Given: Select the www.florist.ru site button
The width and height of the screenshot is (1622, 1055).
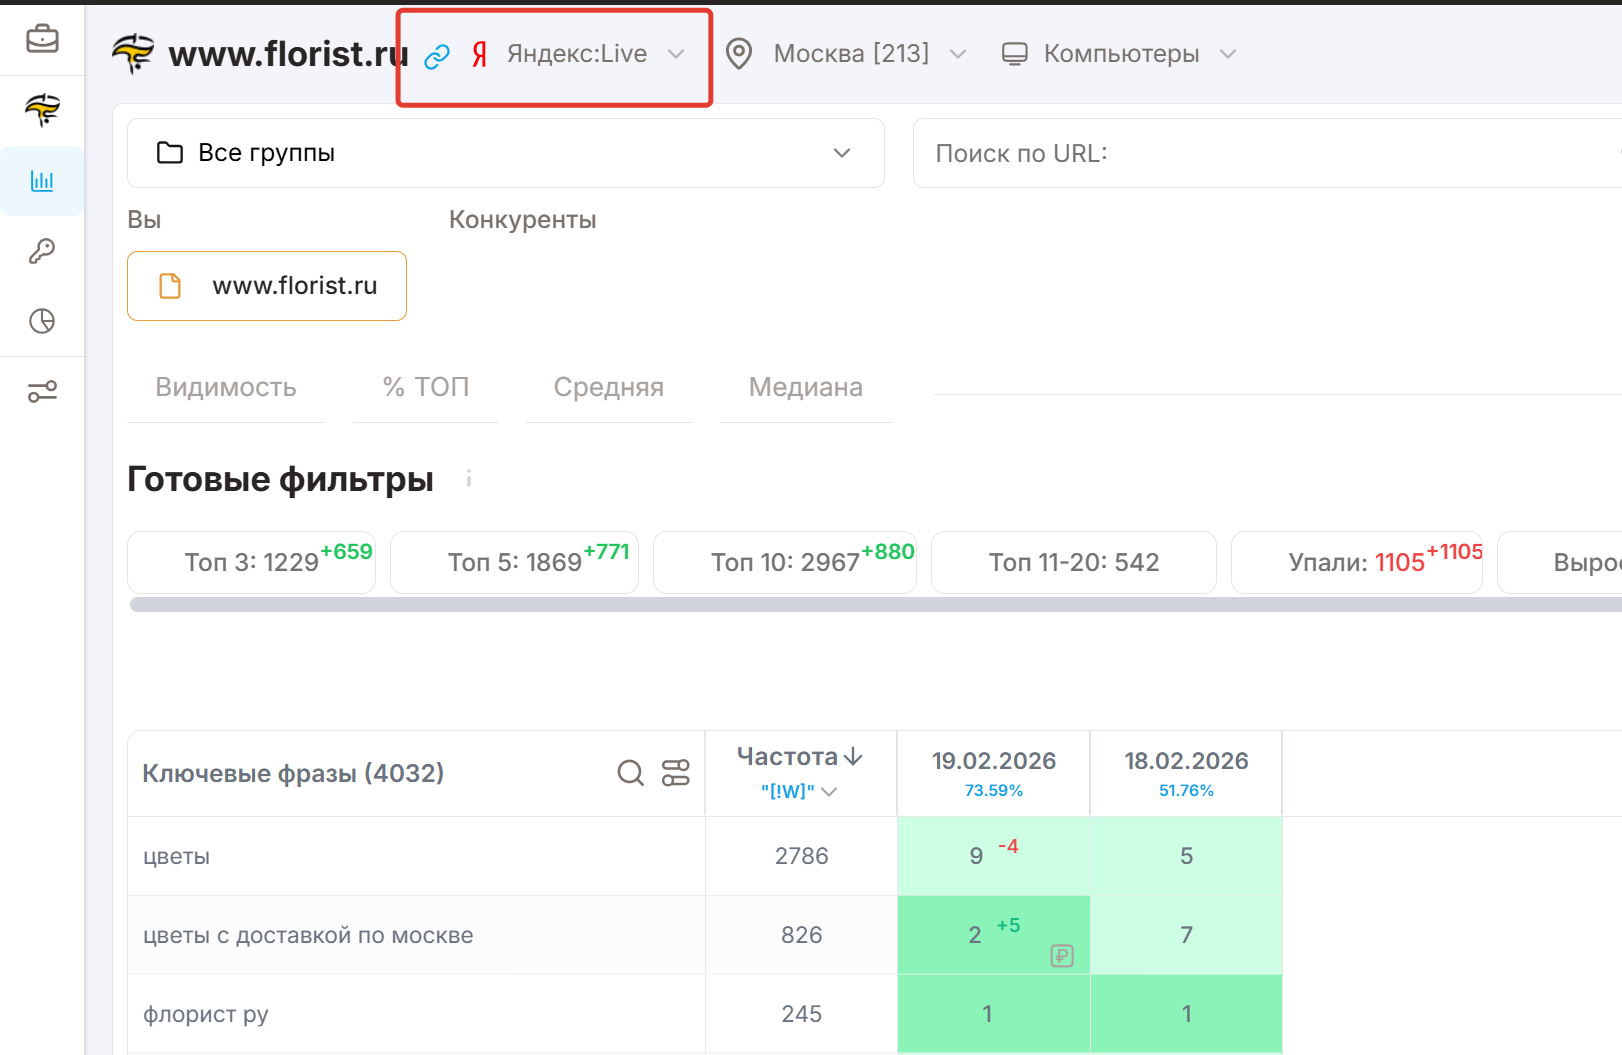Looking at the screenshot, I should coord(267,286).
